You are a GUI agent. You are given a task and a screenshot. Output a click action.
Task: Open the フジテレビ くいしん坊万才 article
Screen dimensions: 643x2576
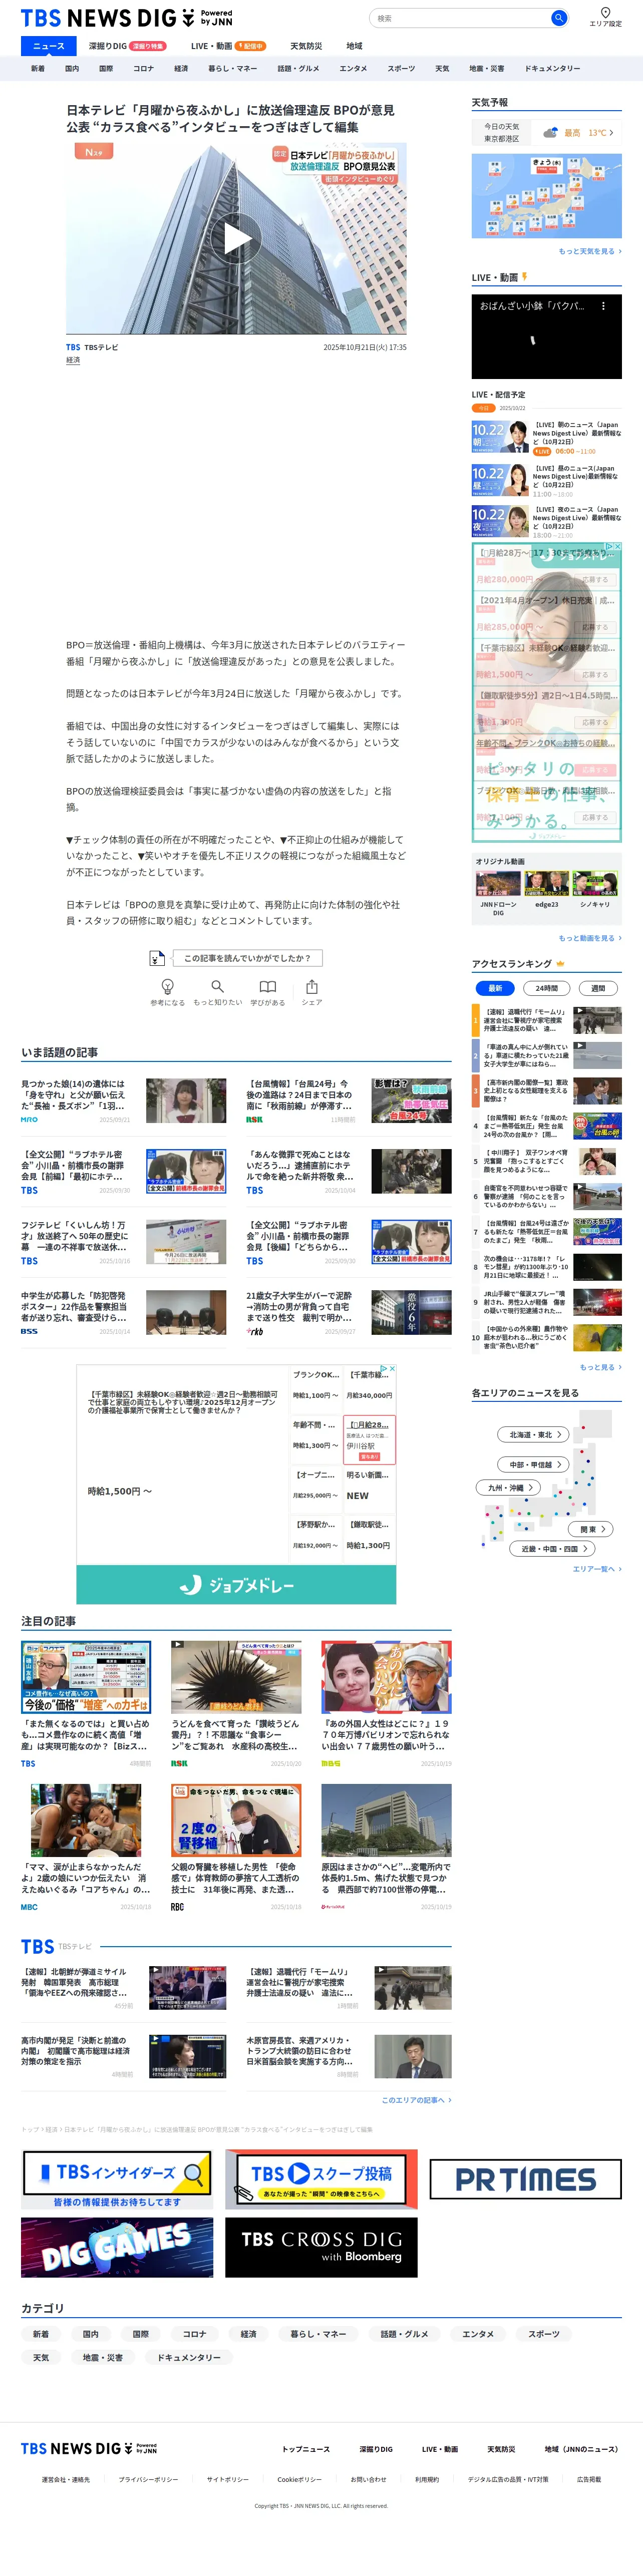pyautogui.click(x=124, y=1241)
